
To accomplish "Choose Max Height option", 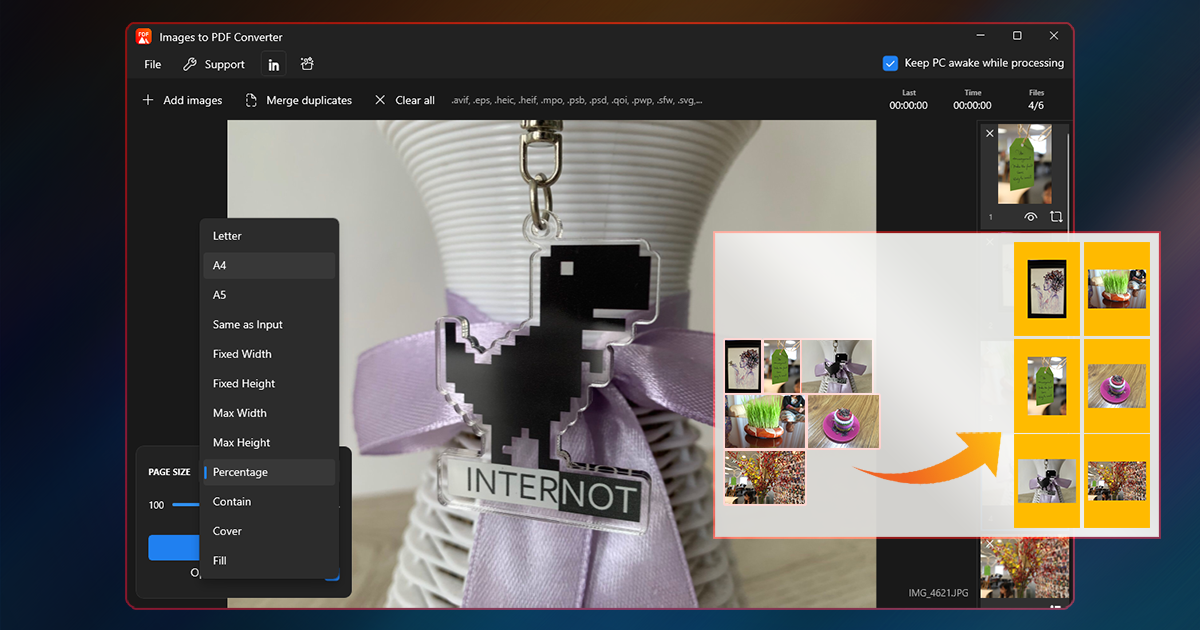I will point(269,442).
